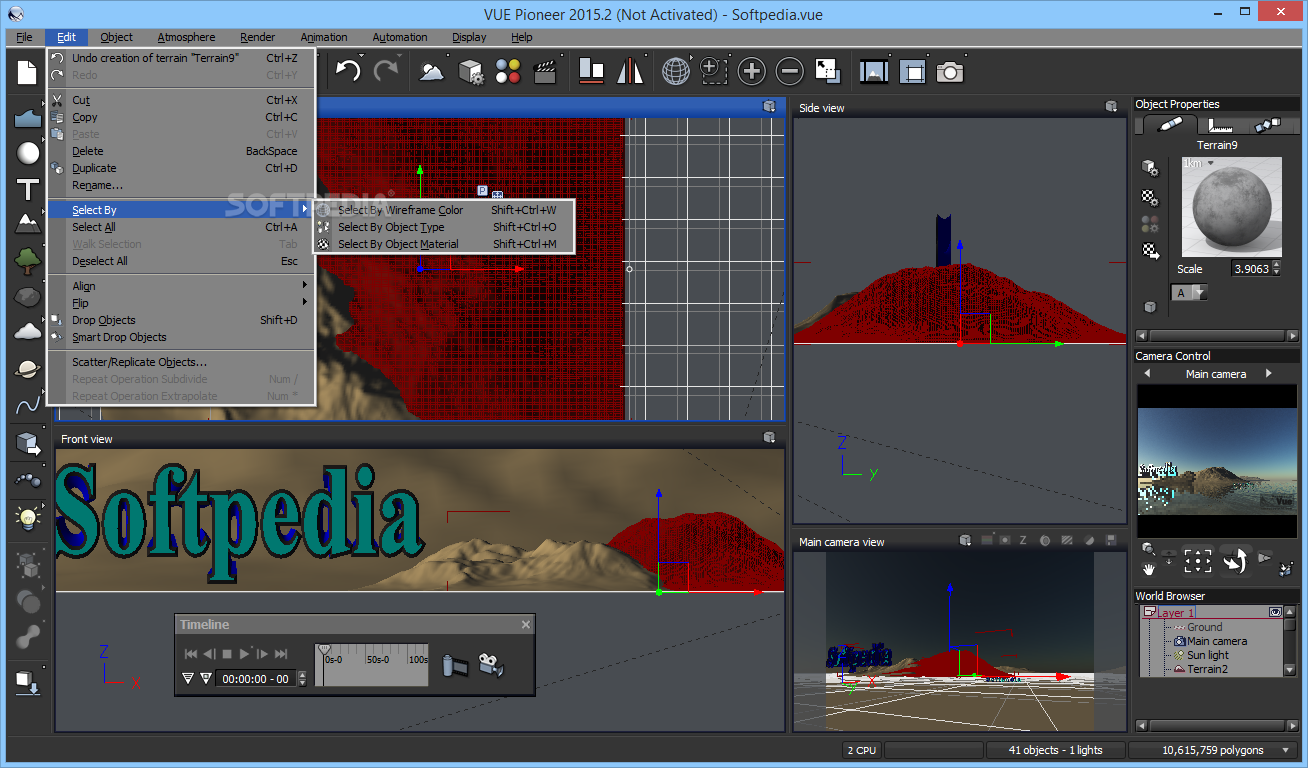Image resolution: width=1308 pixels, height=768 pixels.
Task: Click the Timeline stop button
Action: [x=227, y=654]
